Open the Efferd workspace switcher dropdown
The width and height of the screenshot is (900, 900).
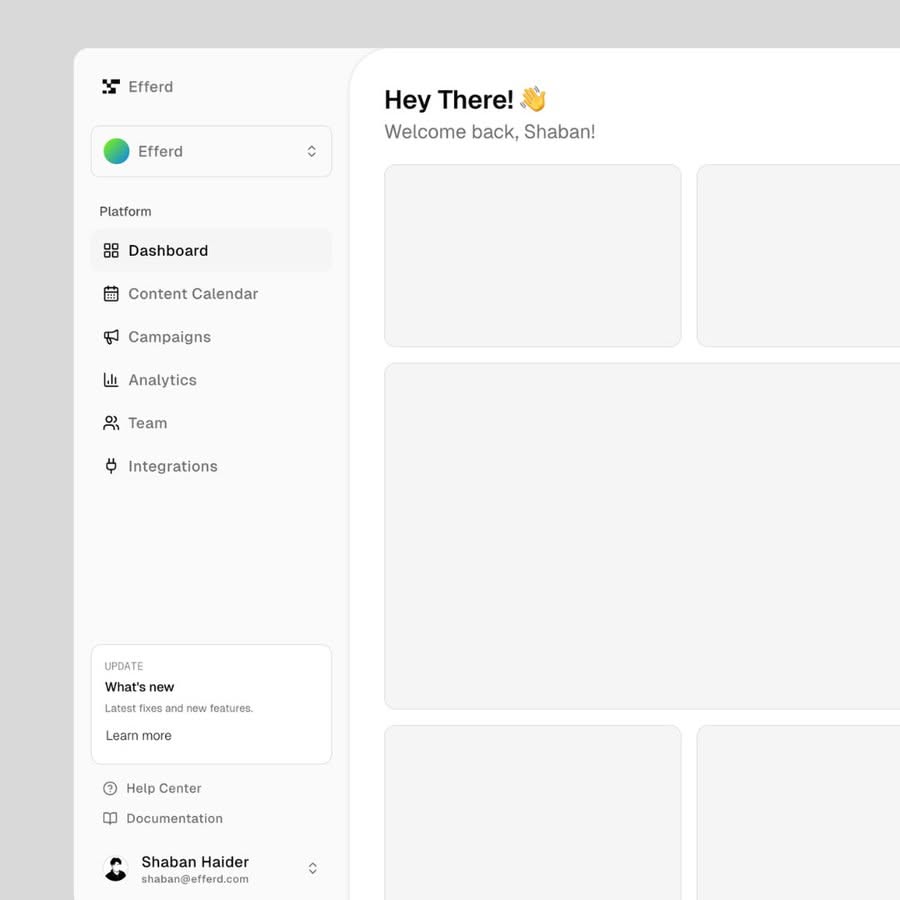(x=211, y=151)
